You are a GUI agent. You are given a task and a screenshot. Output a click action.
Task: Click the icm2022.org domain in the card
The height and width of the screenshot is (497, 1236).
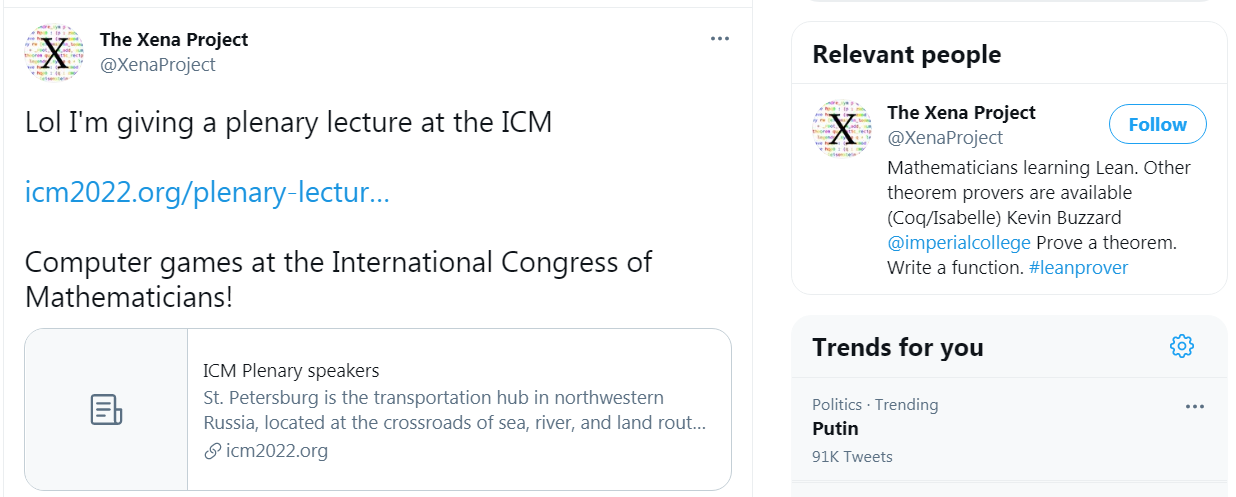[x=277, y=451]
